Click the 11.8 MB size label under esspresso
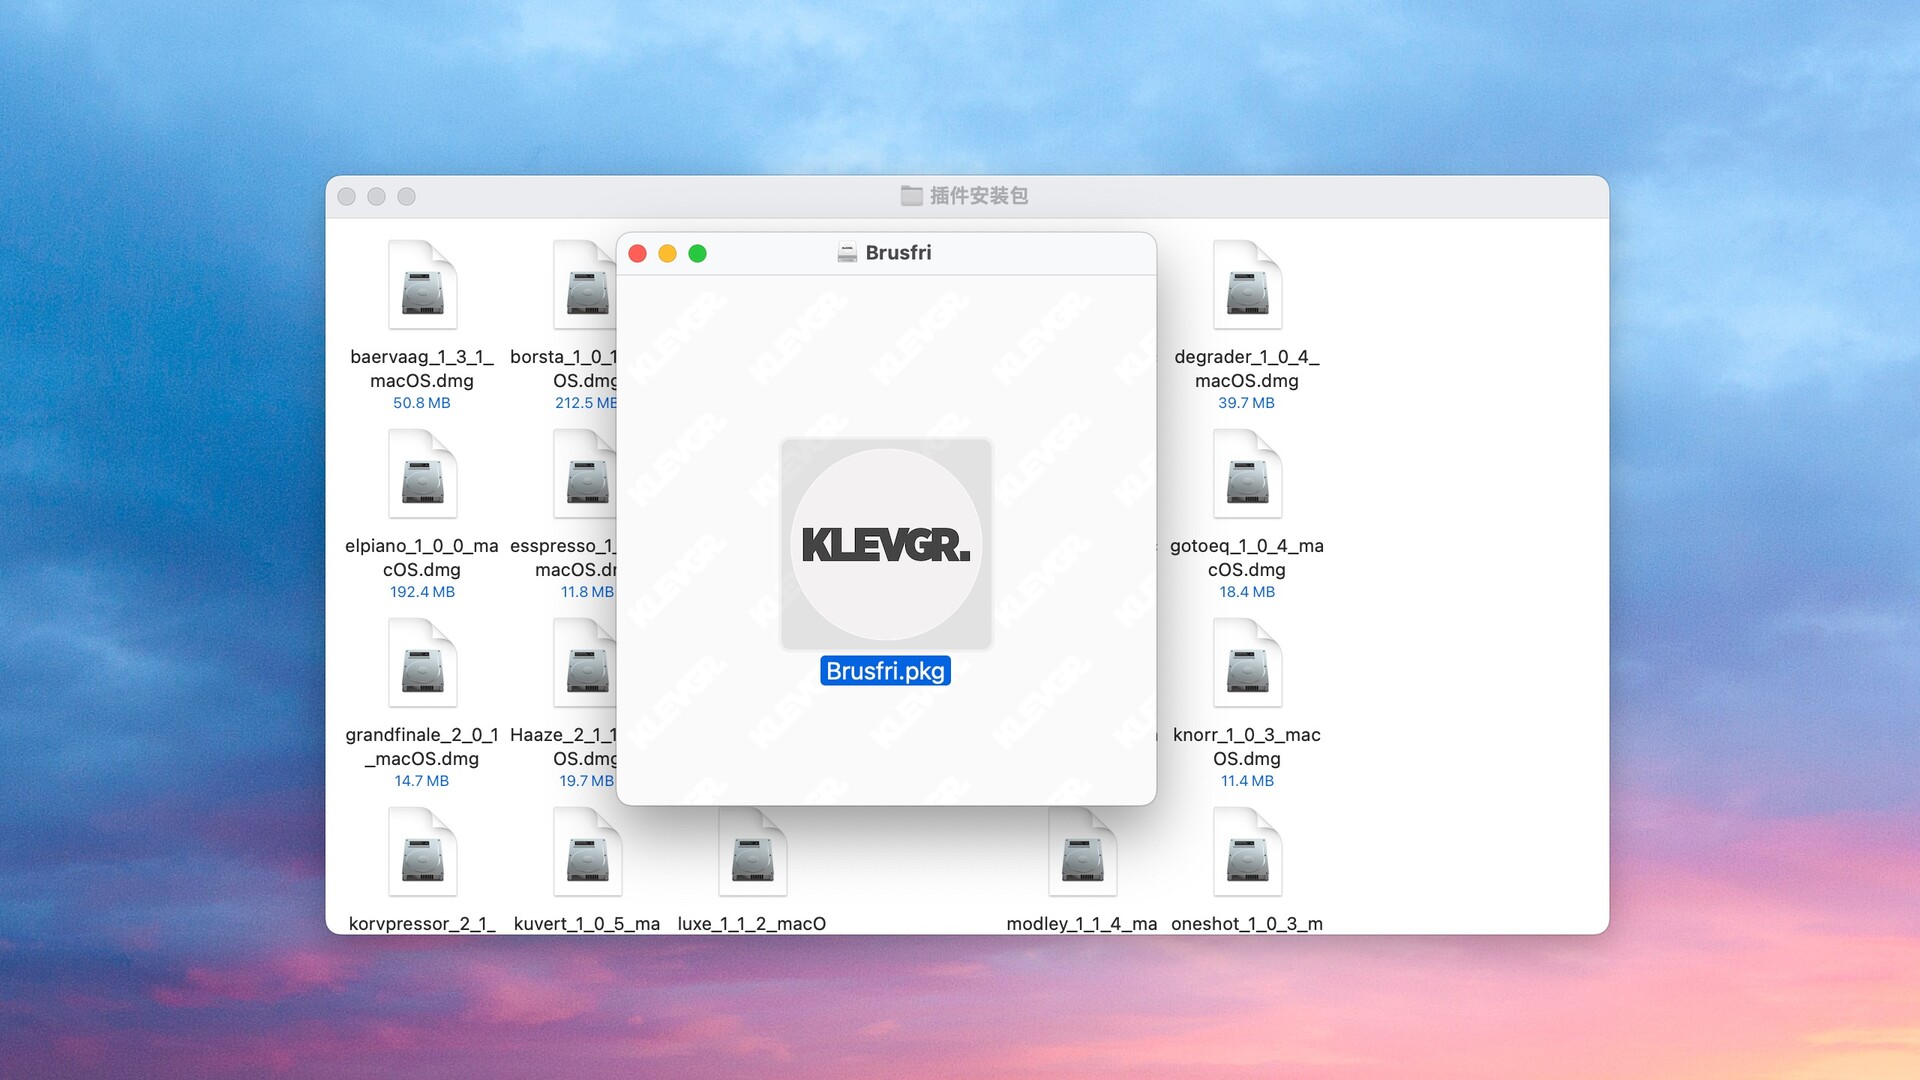The height and width of the screenshot is (1080, 1920). tap(587, 592)
